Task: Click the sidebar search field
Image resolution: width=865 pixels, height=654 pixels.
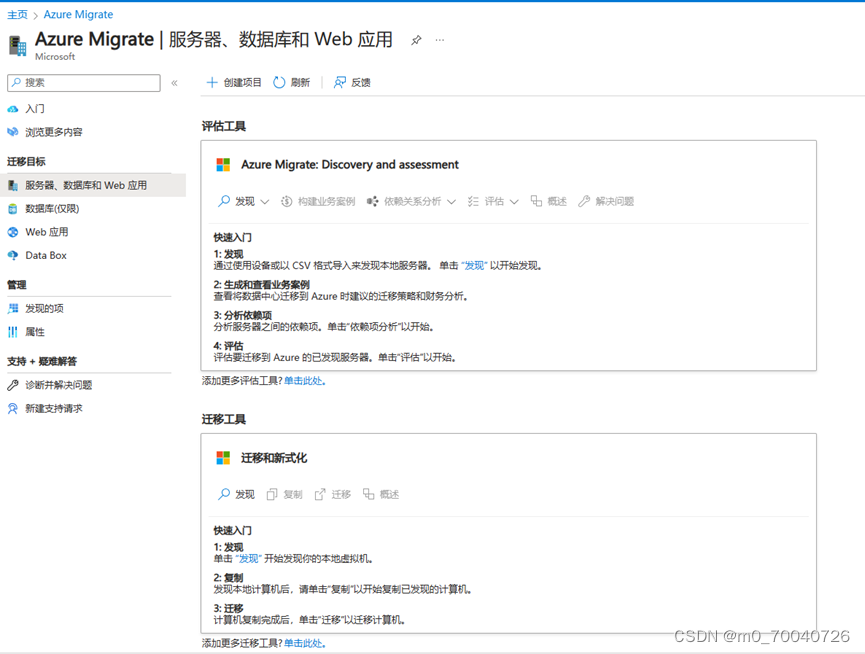Action: [x=84, y=83]
